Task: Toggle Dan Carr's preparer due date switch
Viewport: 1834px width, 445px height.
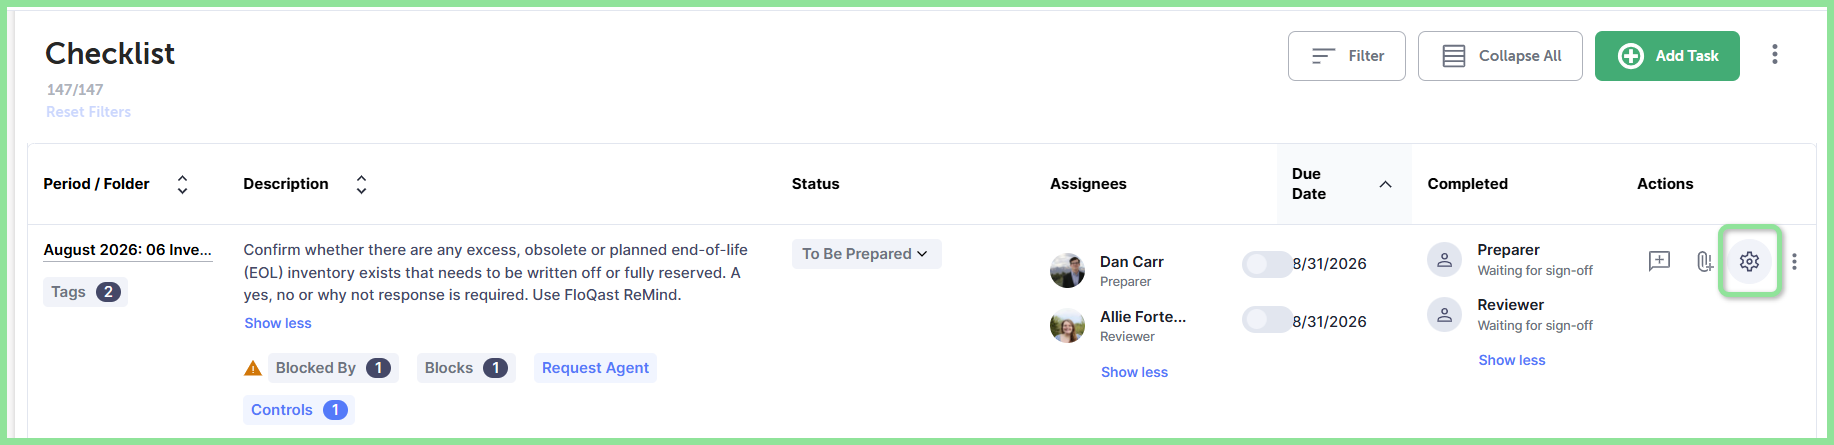Action: [1265, 264]
